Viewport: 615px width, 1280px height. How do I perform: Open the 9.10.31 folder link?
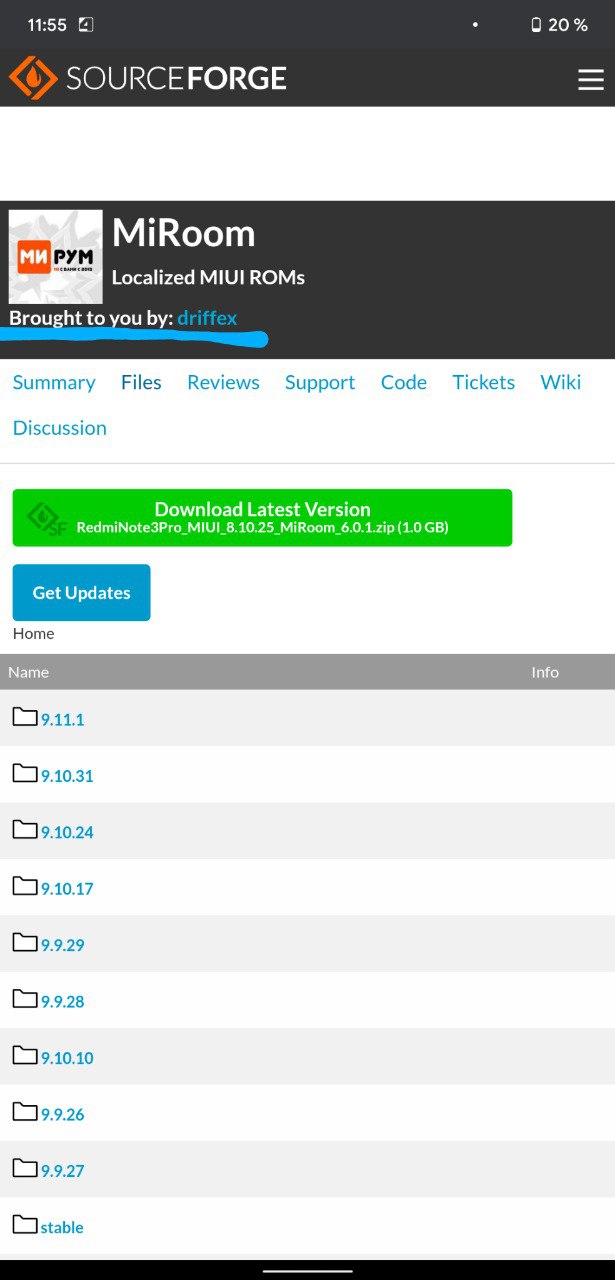(x=67, y=776)
